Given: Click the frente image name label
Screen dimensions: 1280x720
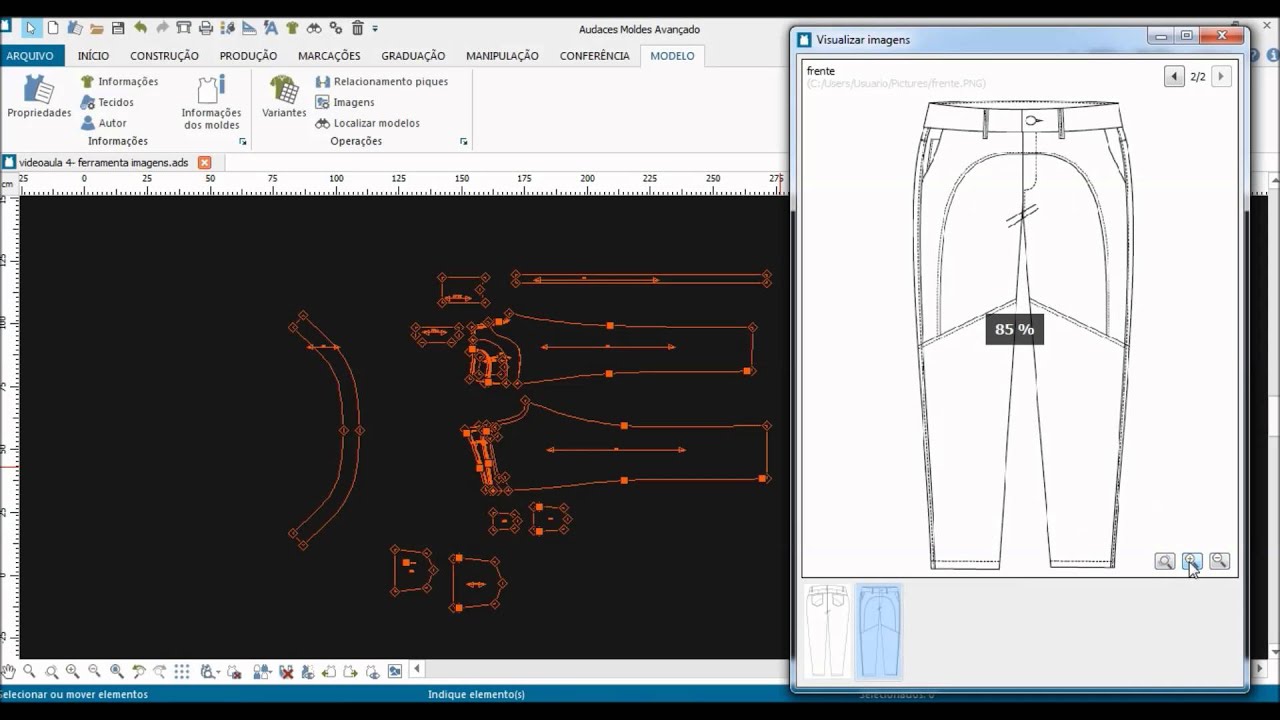Looking at the screenshot, I should point(821,71).
